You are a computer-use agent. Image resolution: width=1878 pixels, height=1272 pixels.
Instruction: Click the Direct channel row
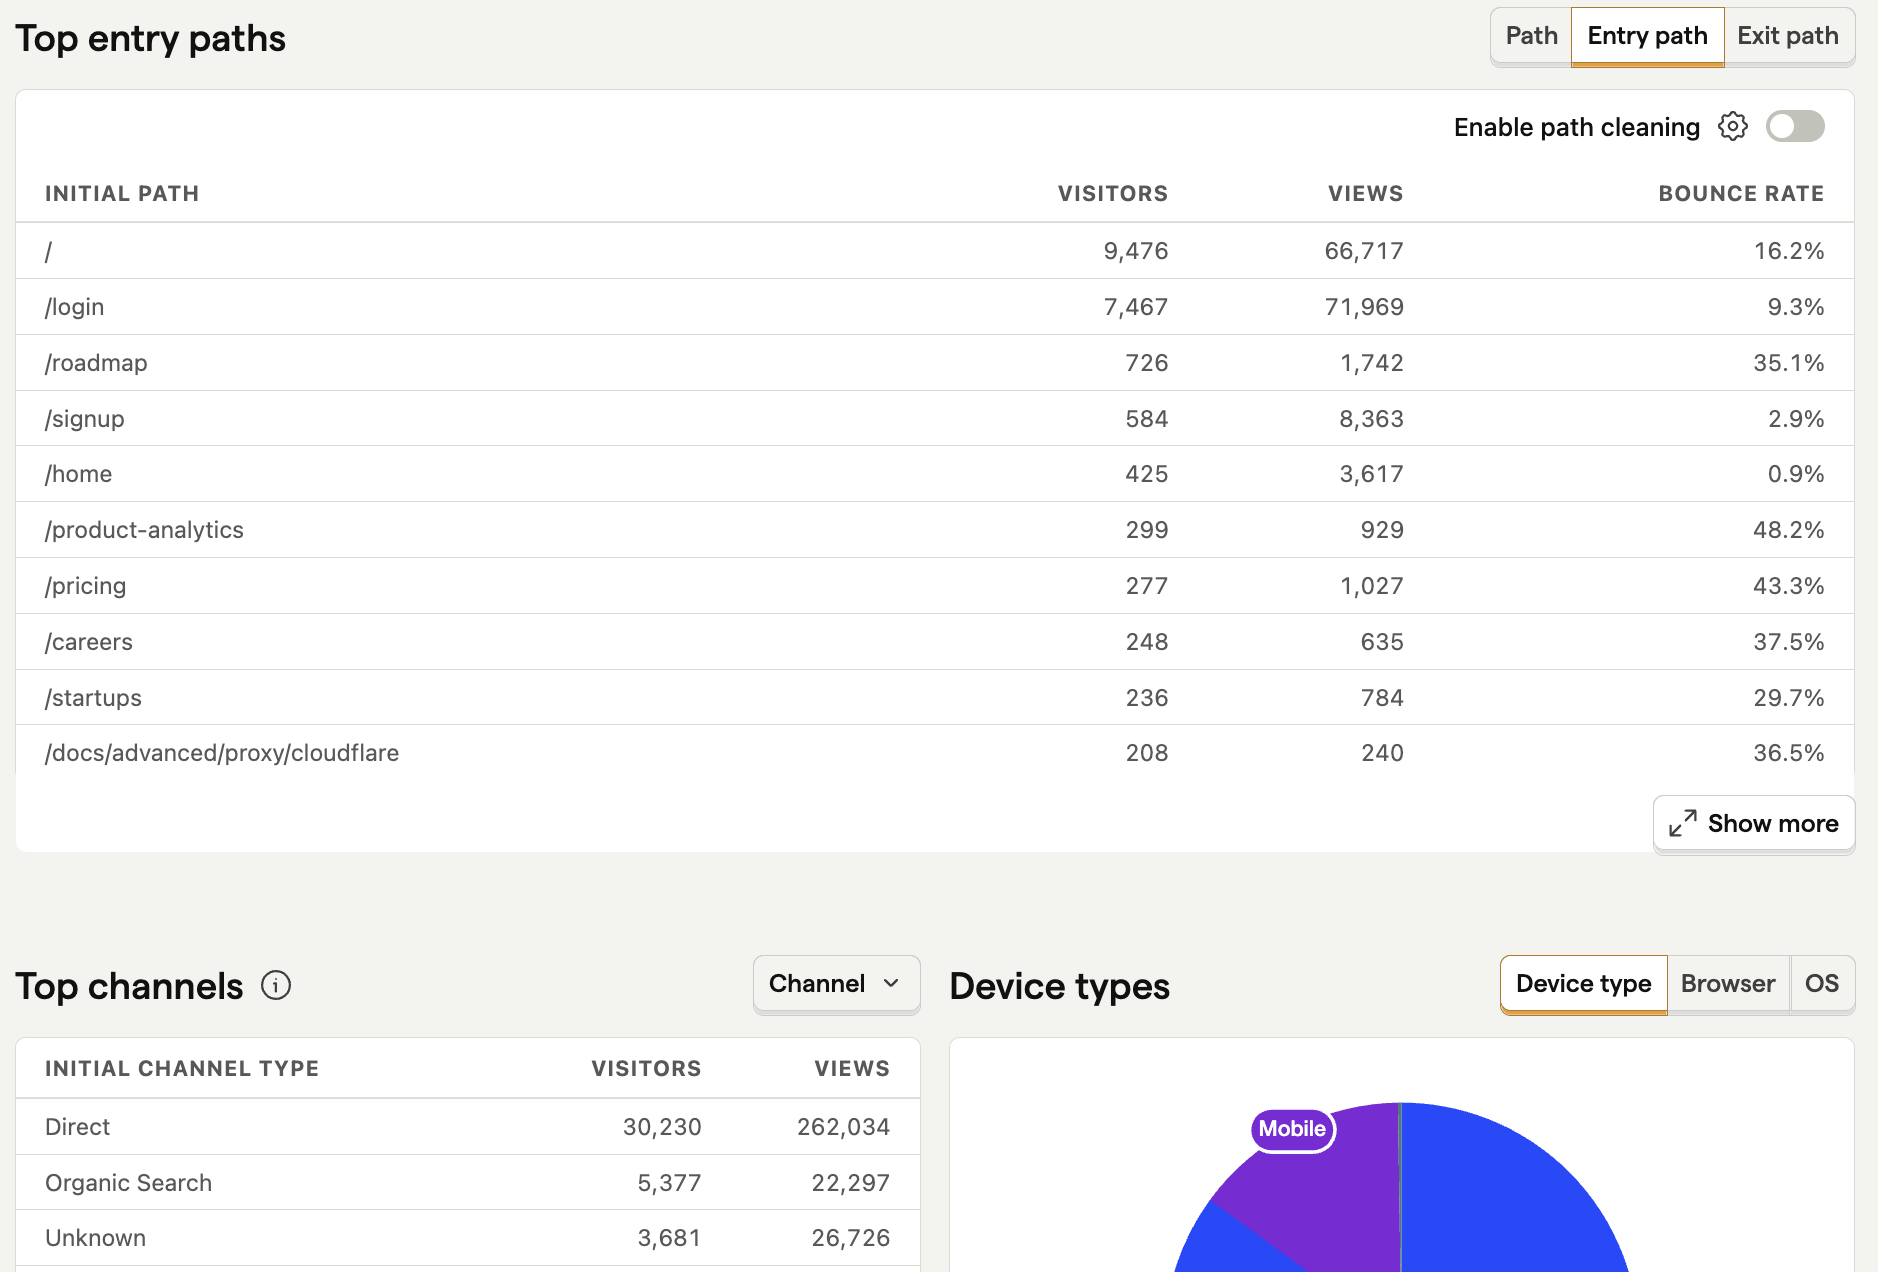point(468,1127)
